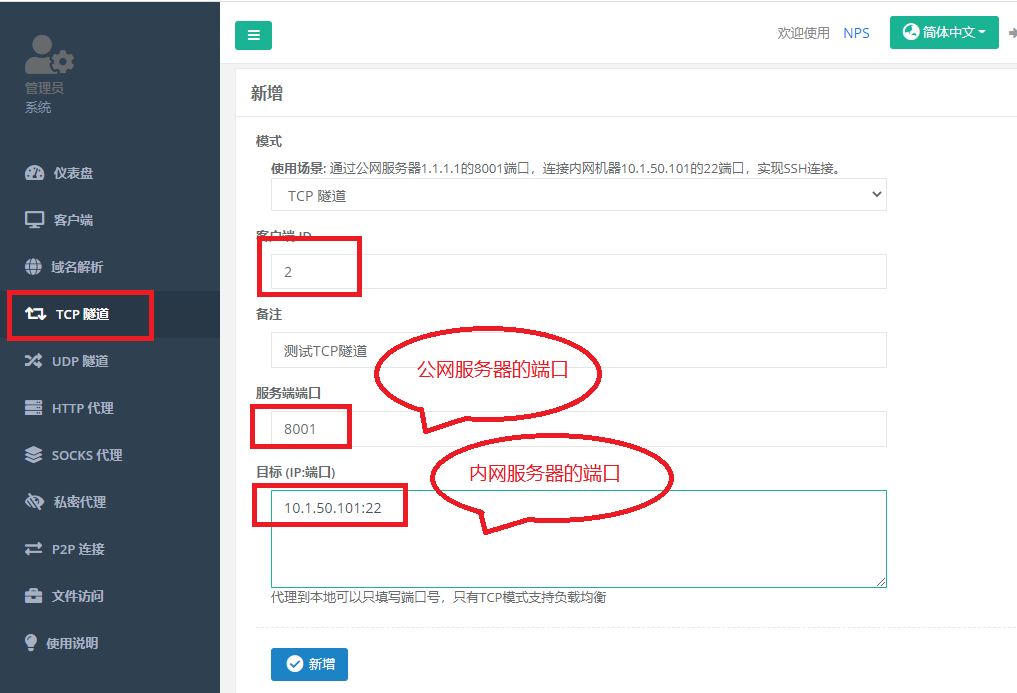1017x693 pixels.
Task: Click the dashboard gauge icon
Action: click(x=34, y=173)
